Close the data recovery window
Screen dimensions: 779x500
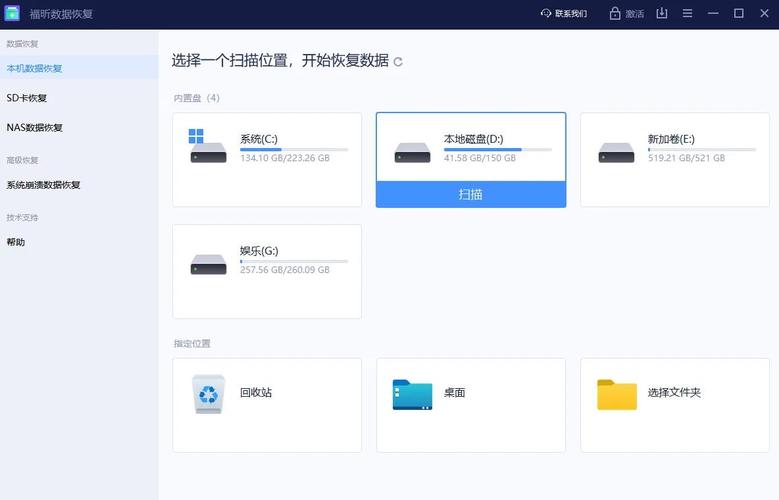(x=765, y=13)
